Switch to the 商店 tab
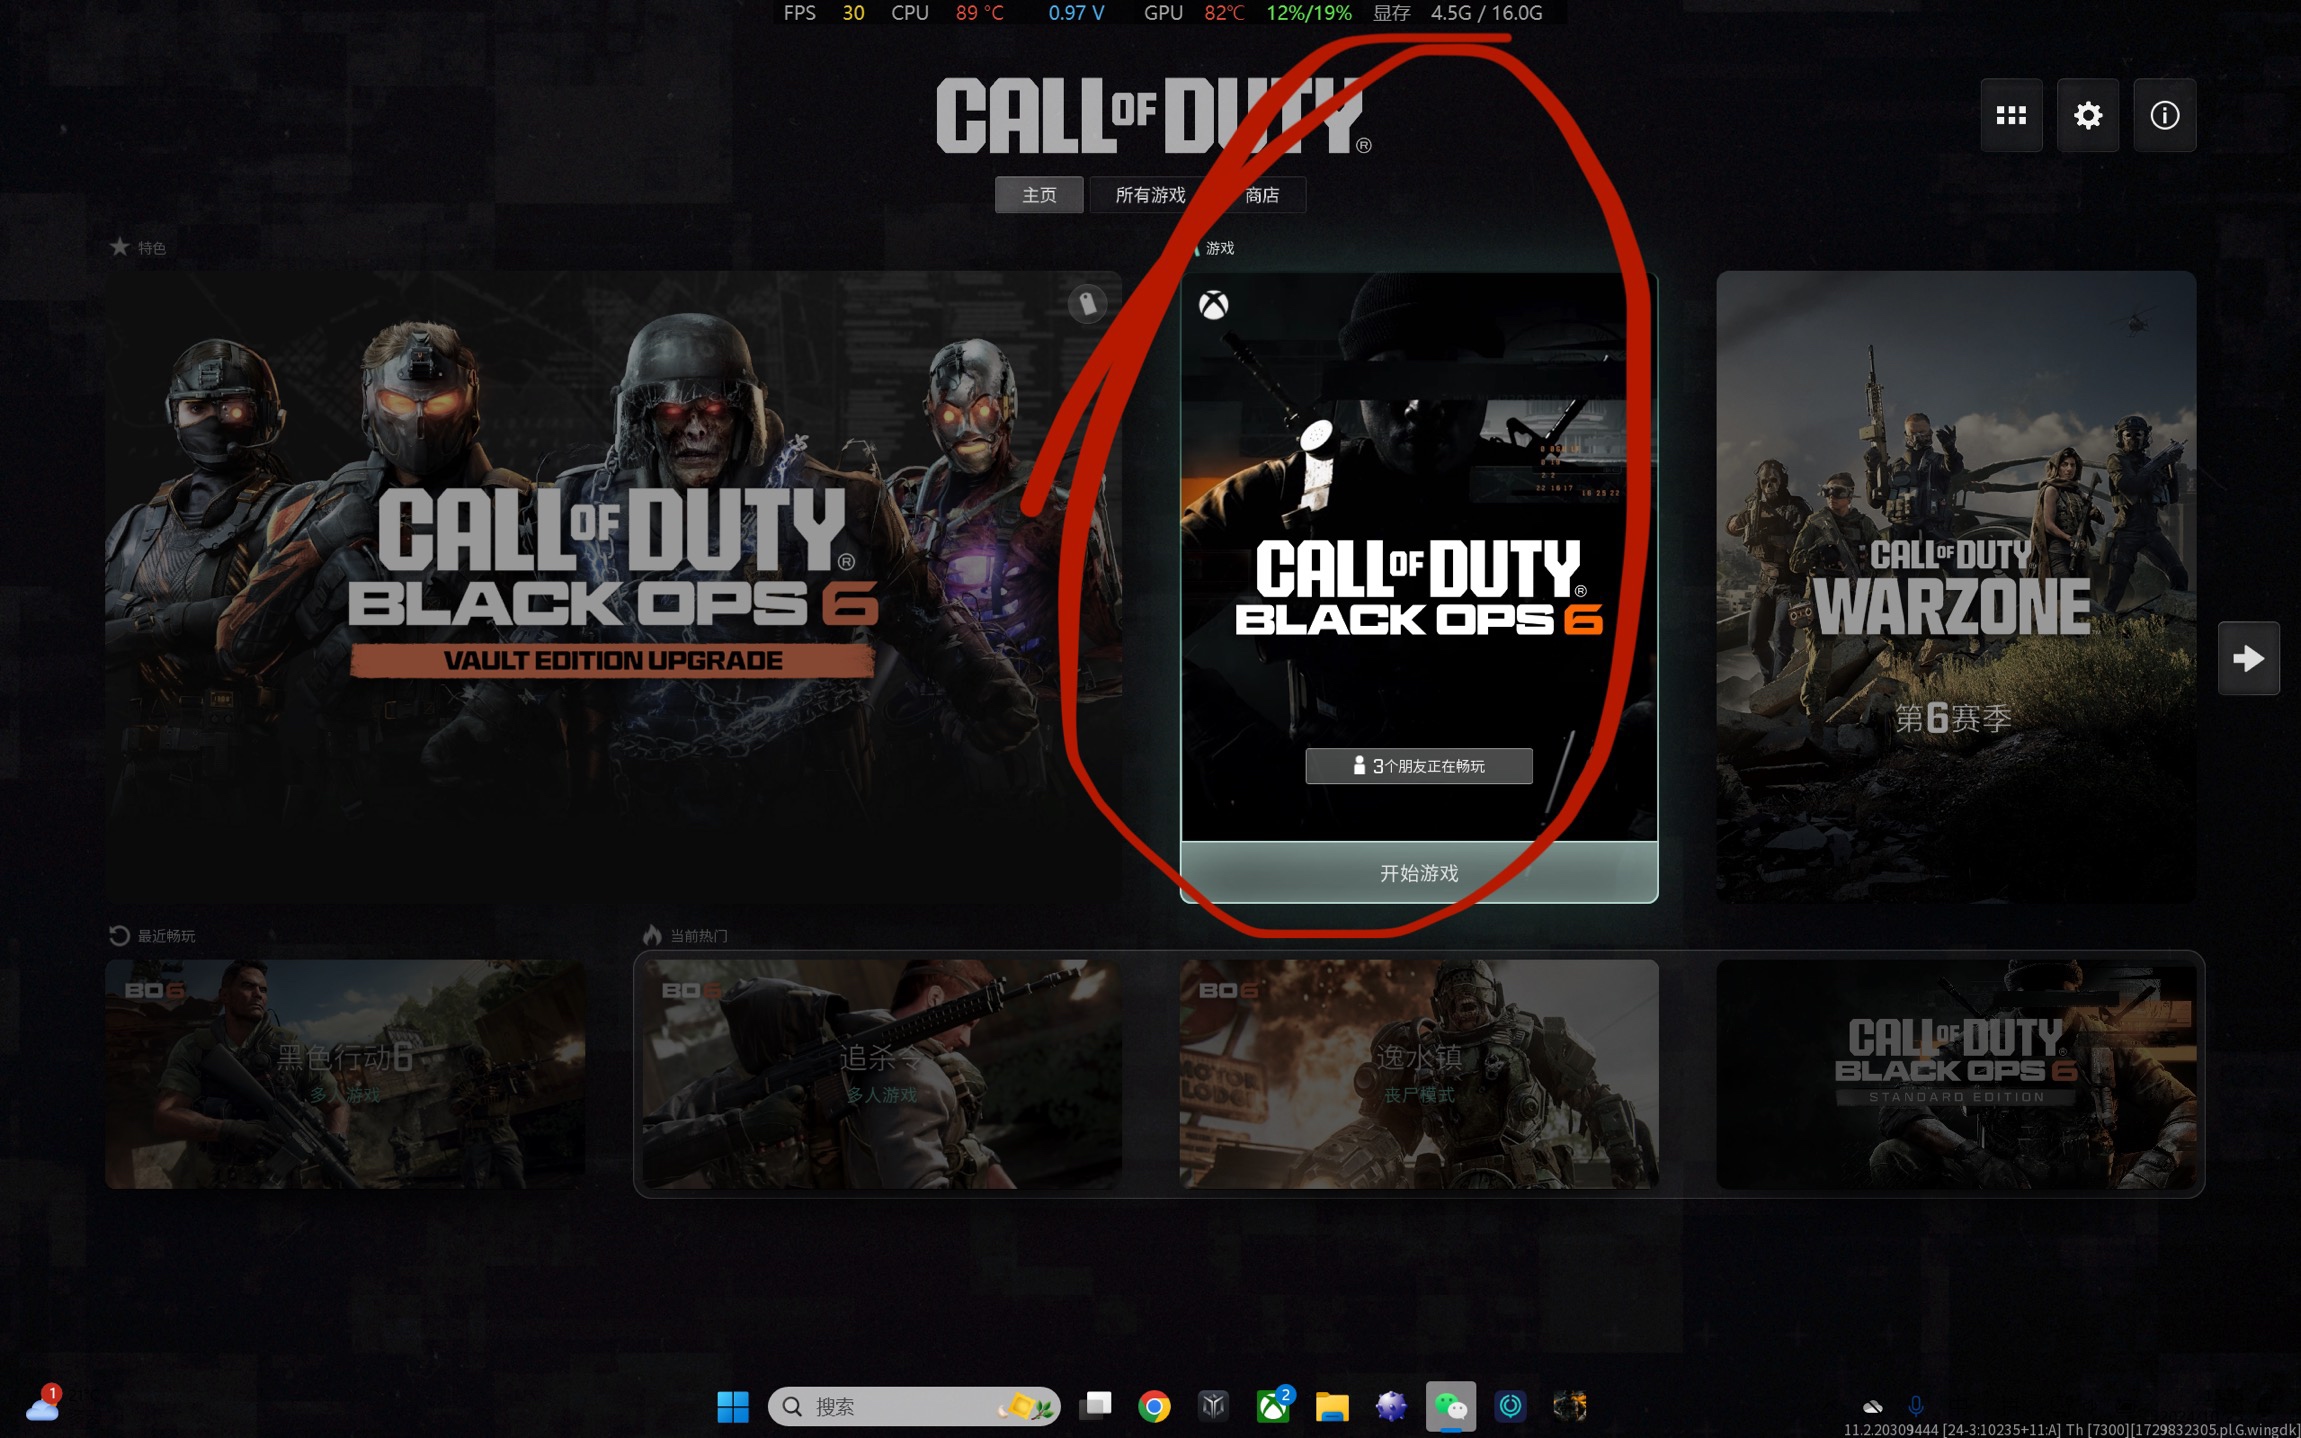This screenshot has height=1438, width=2301. tap(1262, 195)
